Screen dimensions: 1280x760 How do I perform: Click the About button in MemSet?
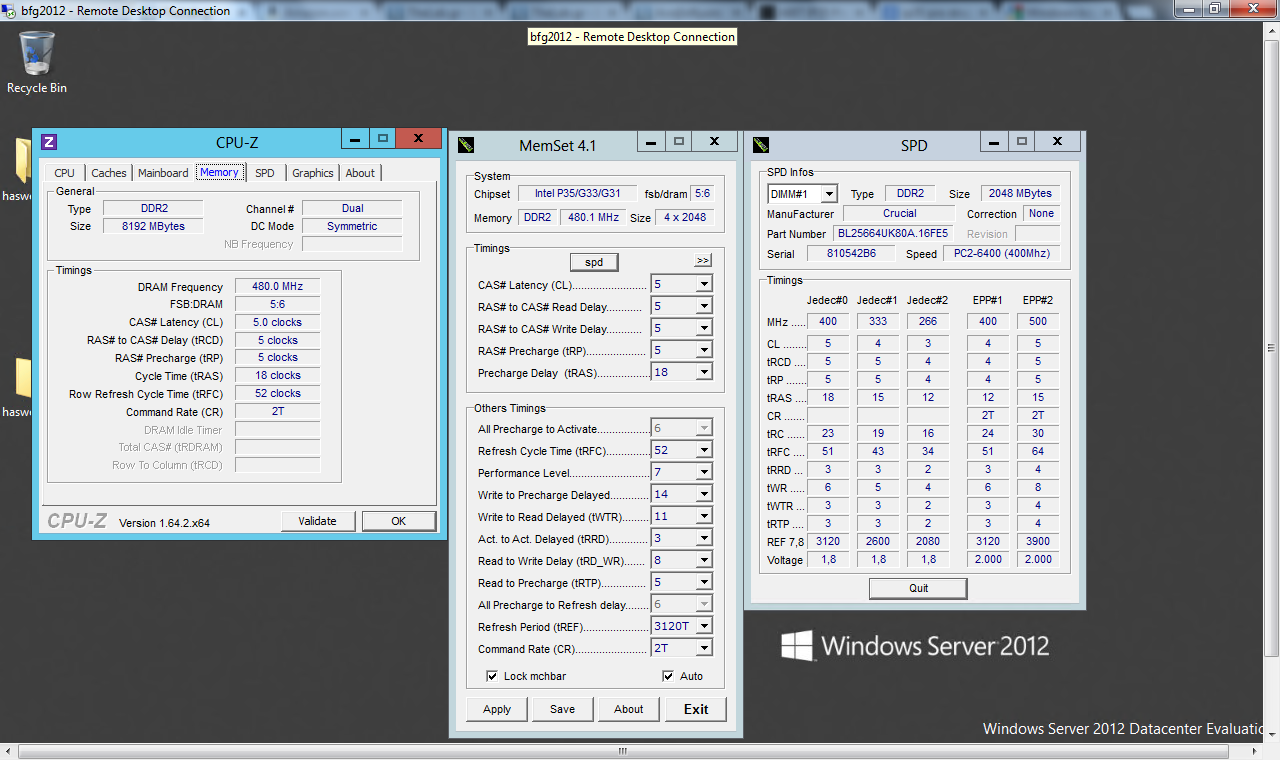(629, 709)
